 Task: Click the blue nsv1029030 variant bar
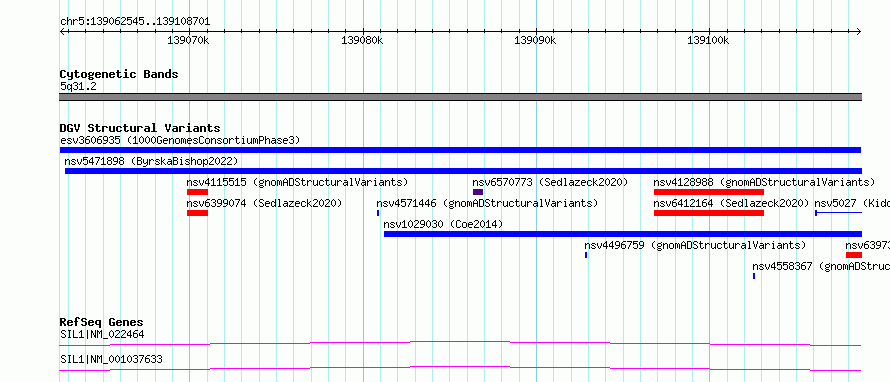click(x=623, y=234)
